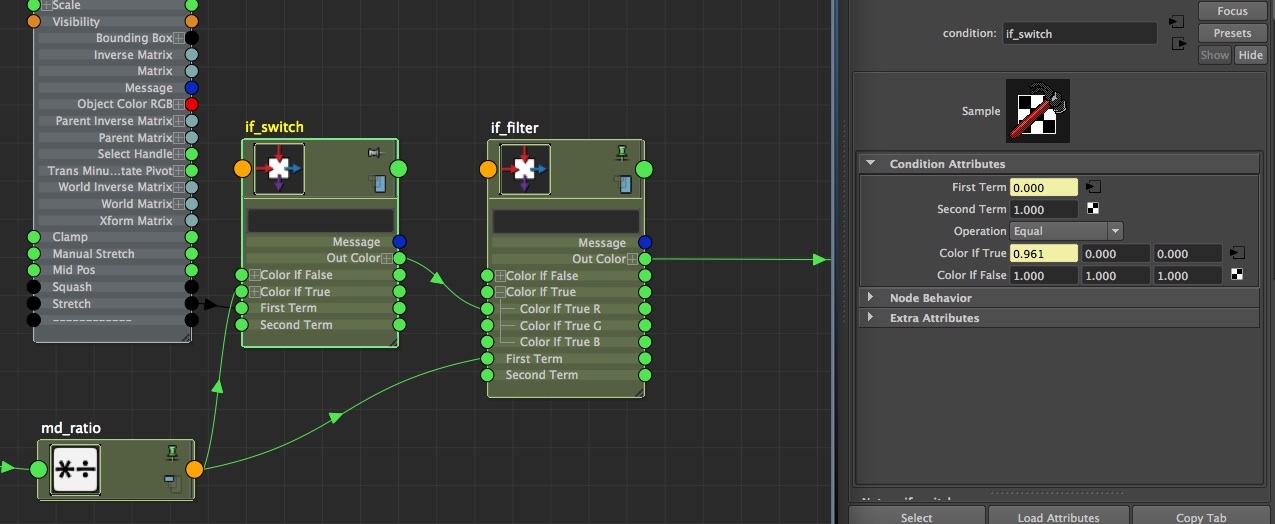Collapse Color If True on if_filter node
This screenshot has height=524, width=1275.
point(500,292)
